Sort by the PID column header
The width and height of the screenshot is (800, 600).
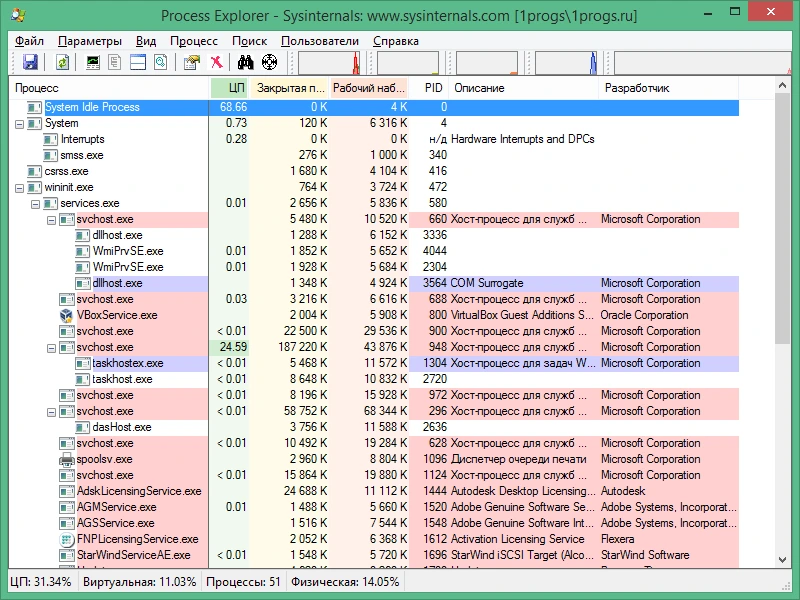[x=430, y=88]
